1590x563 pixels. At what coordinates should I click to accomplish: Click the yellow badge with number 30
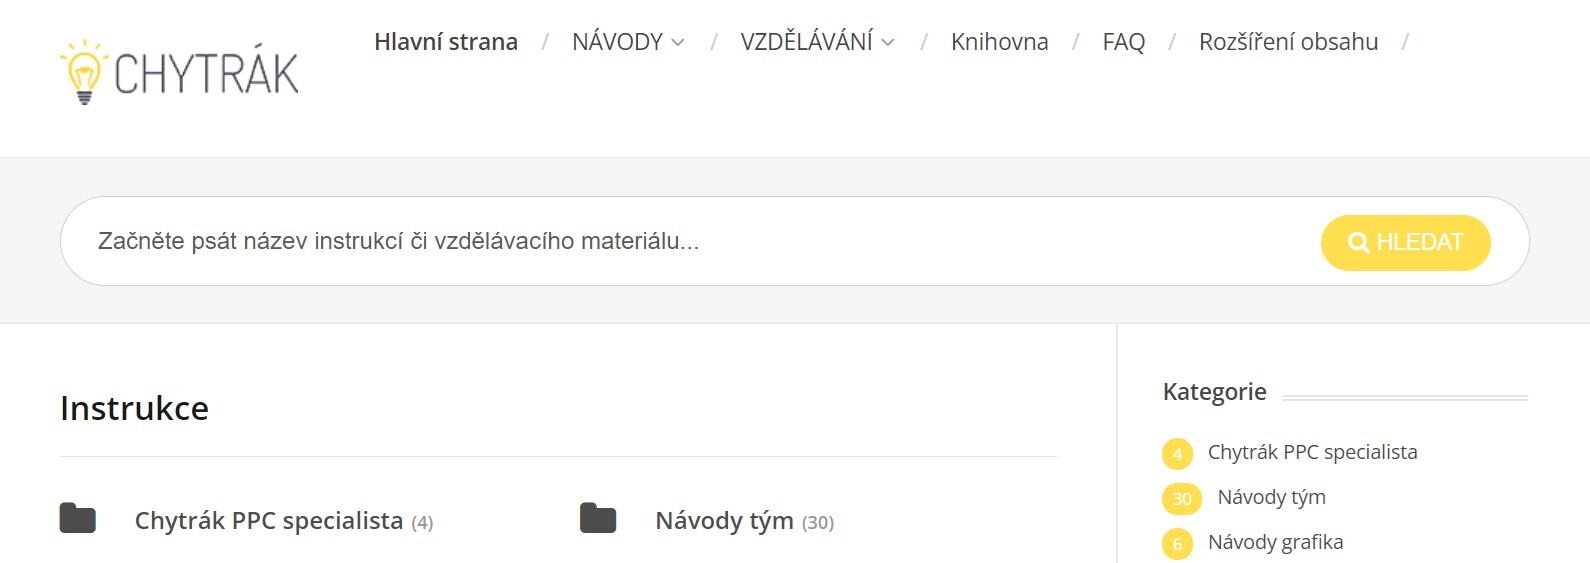pyautogui.click(x=1182, y=499)
